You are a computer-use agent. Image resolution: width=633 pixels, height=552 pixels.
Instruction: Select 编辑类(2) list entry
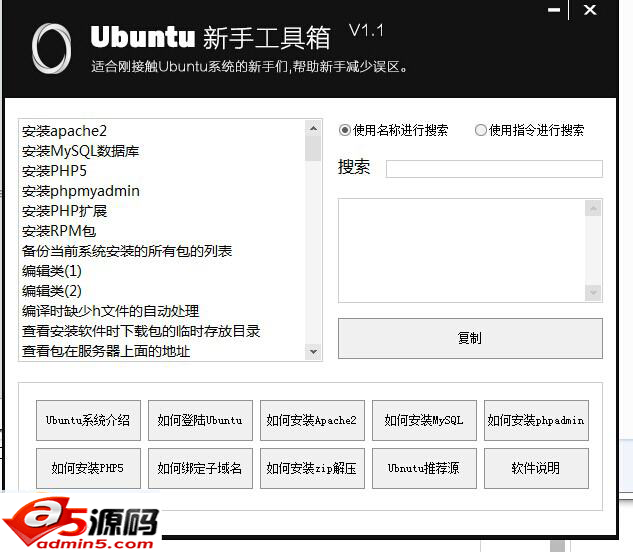[162, 291]
